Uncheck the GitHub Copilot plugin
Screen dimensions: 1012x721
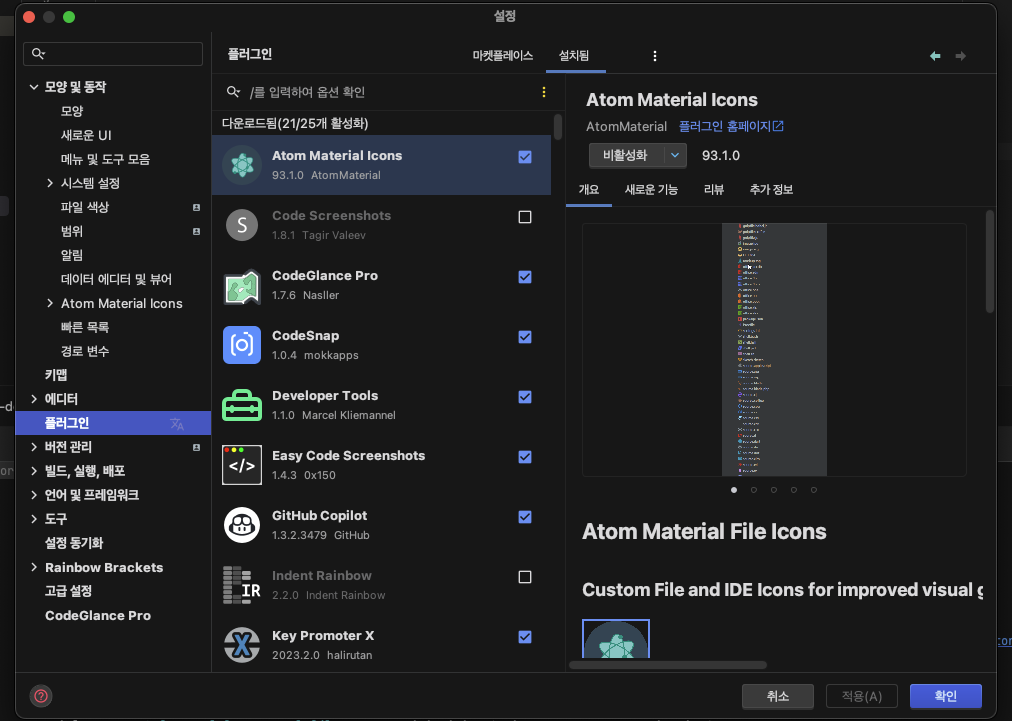(525, 517)
